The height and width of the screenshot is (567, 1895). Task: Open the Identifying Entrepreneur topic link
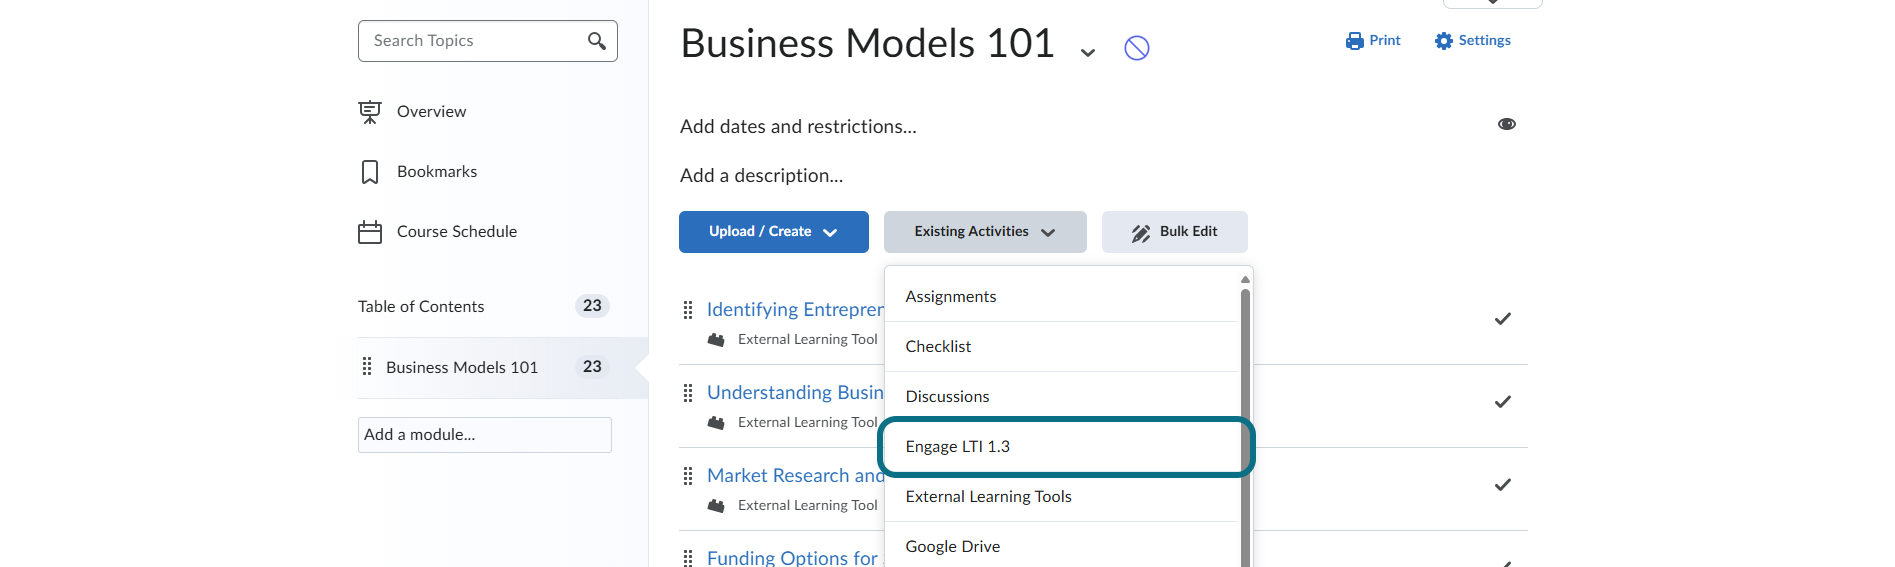coord(795,310)
